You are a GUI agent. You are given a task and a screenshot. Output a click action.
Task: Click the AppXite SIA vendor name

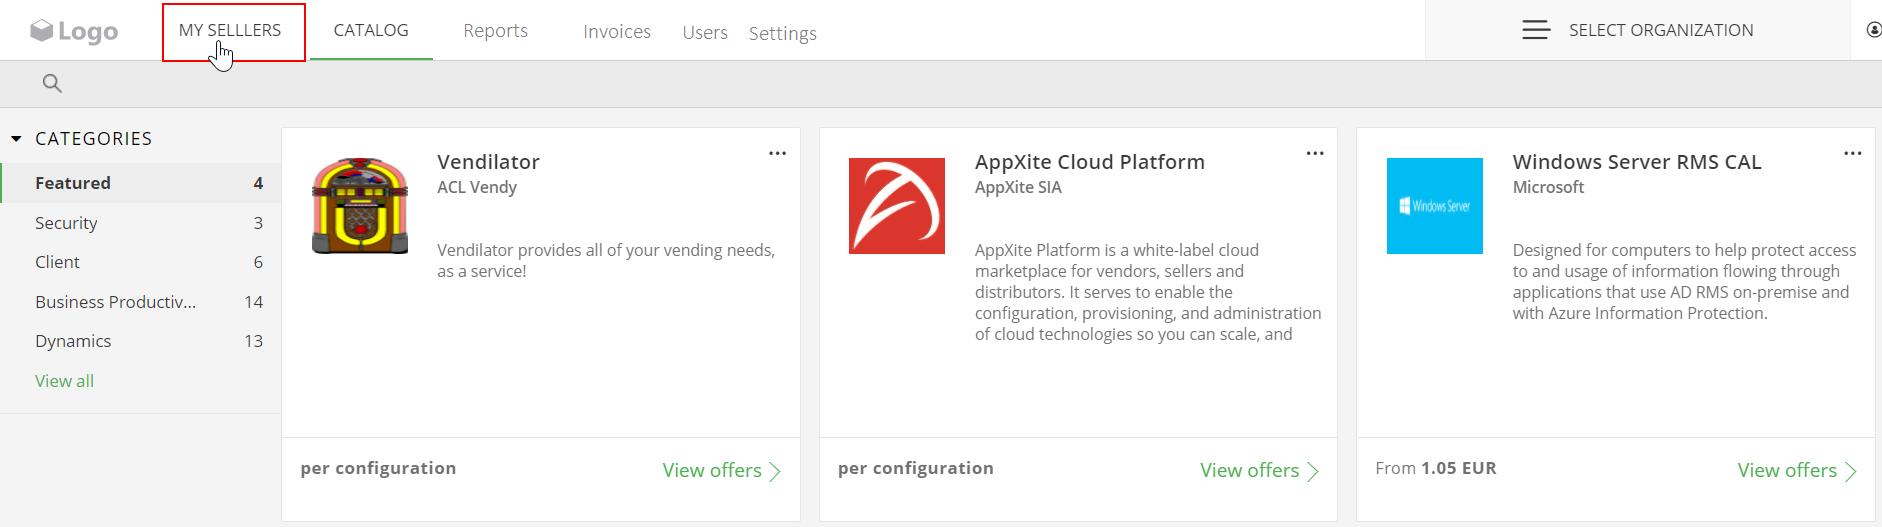(x=1018, y=187)
